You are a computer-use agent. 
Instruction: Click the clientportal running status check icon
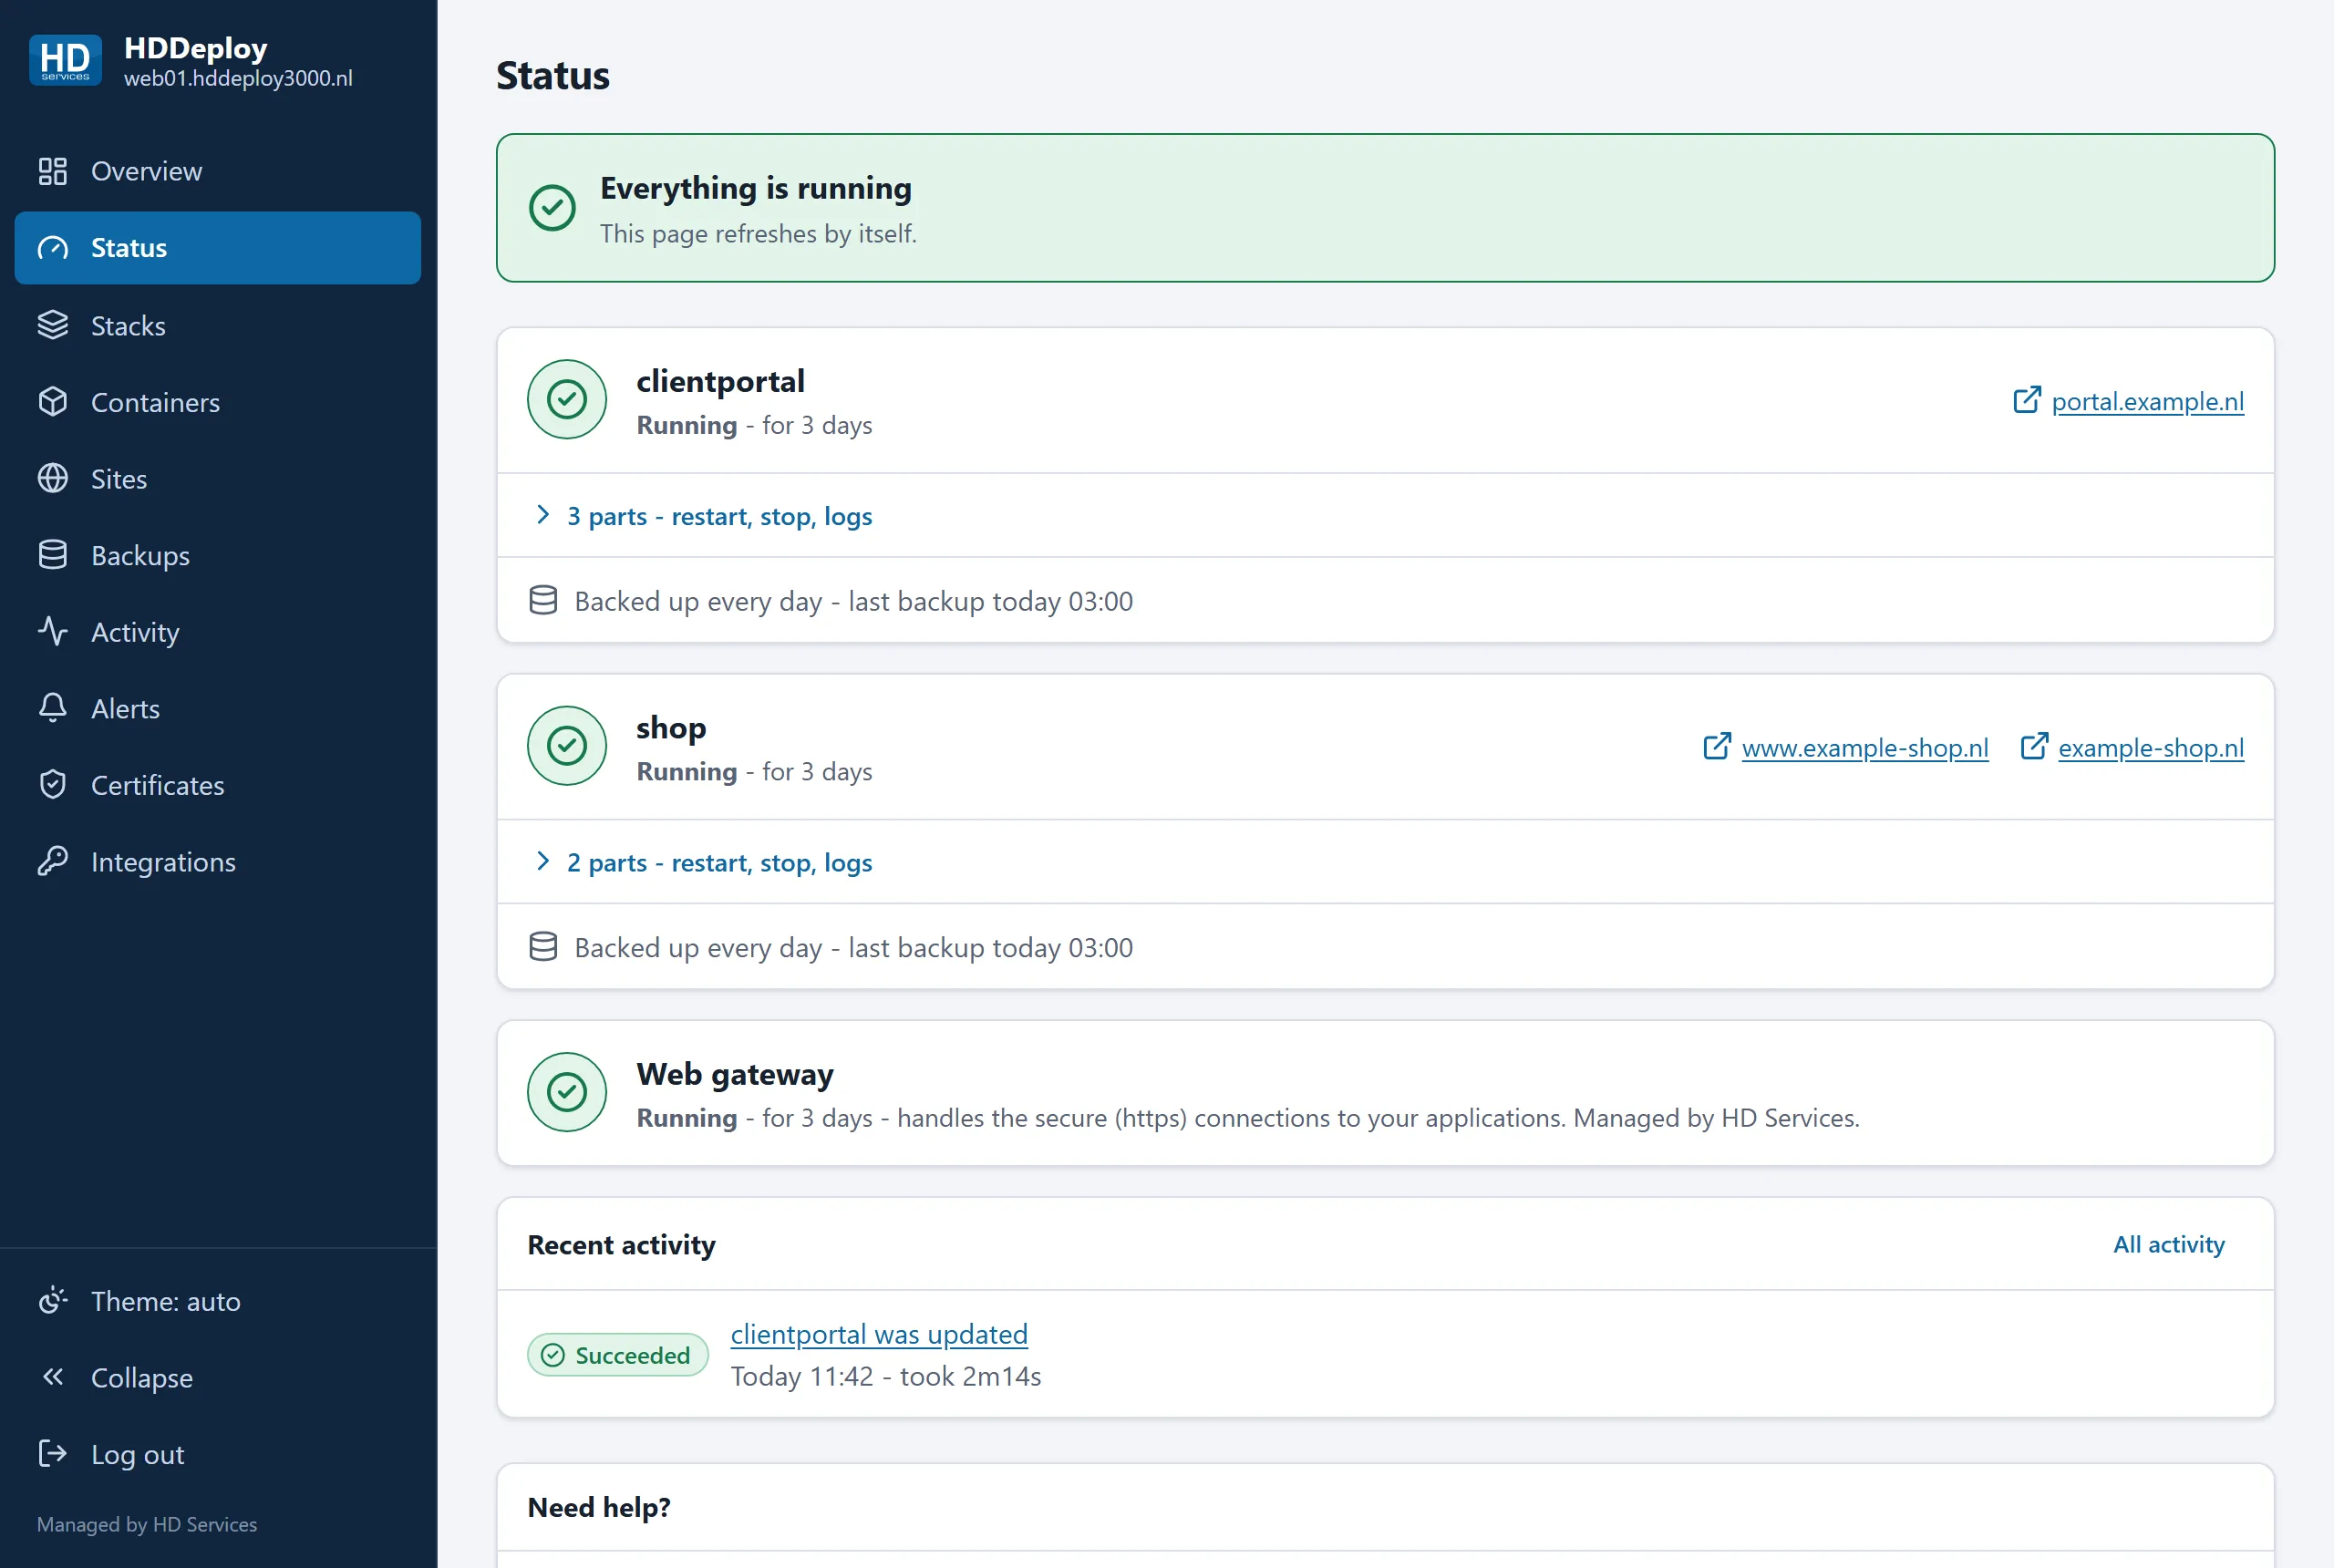tap(567, 399)
